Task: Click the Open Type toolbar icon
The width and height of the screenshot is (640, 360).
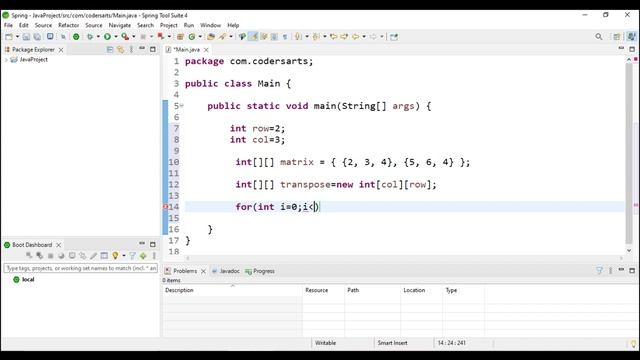Action: point(211,37)
